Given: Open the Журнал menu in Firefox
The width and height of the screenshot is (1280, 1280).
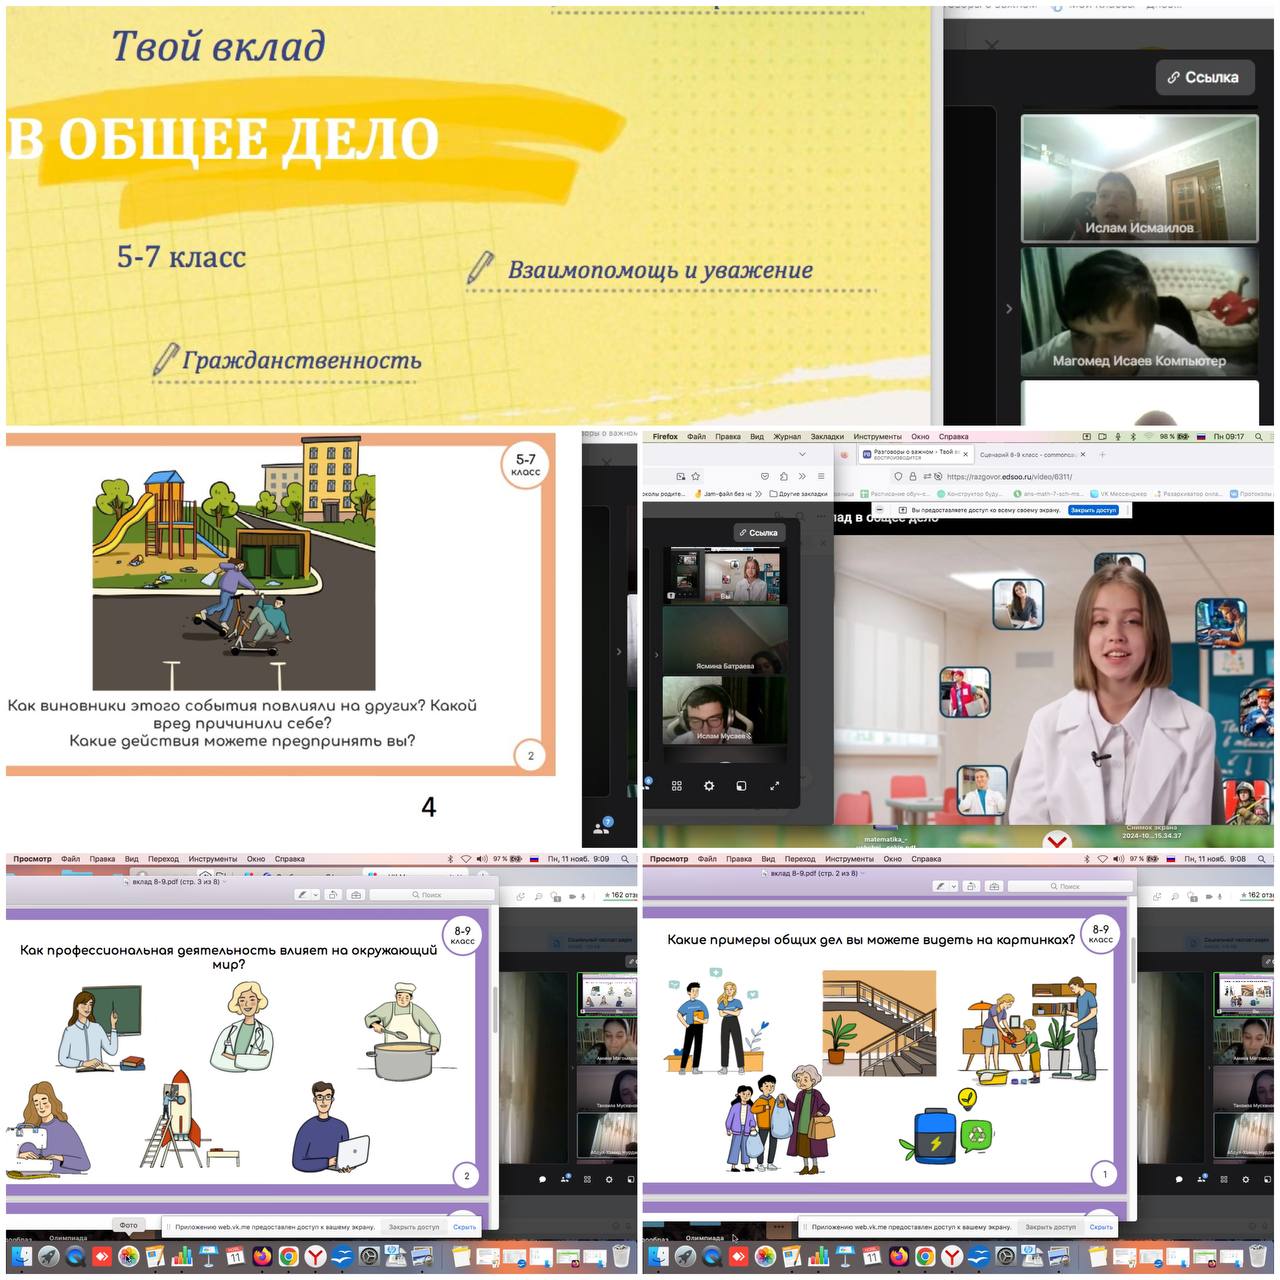Looking at the screenshot, I should coord(787,437).
